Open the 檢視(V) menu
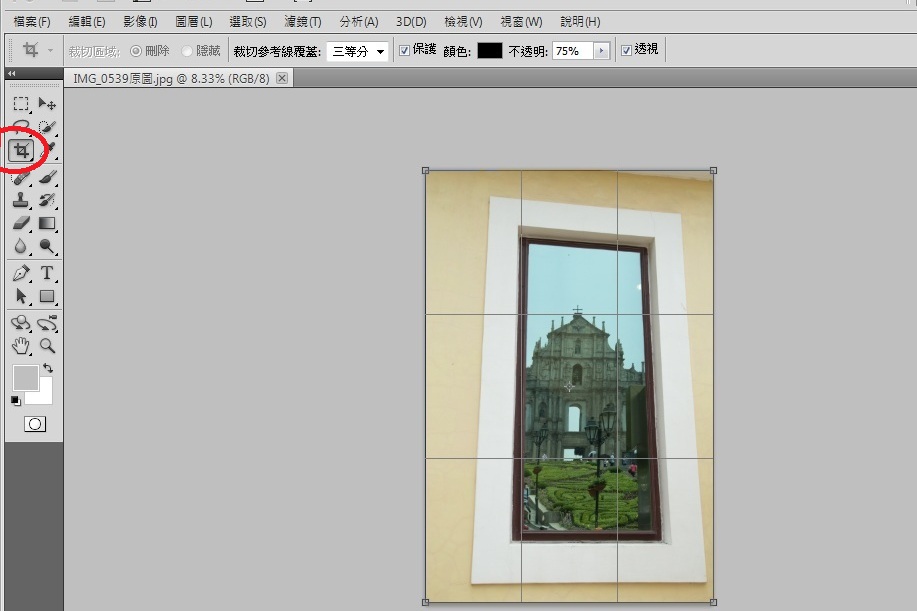 (463, 22)
